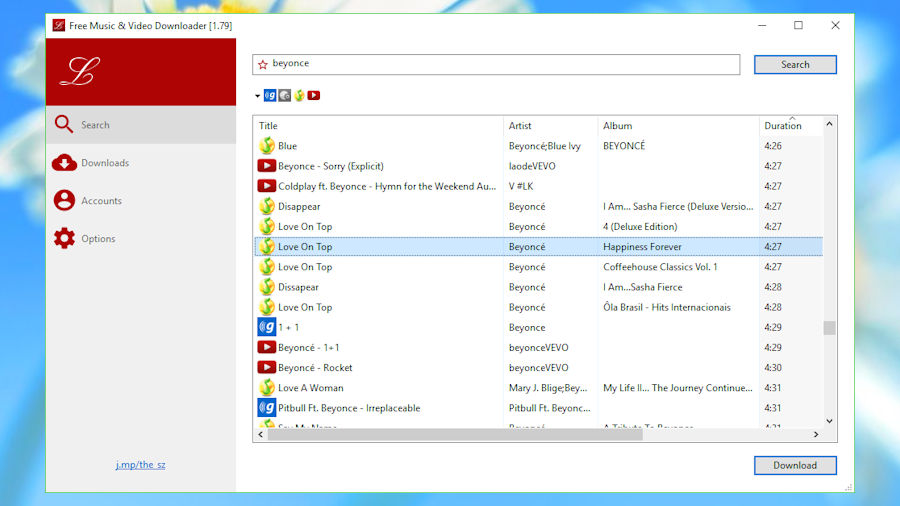Click the swirl icon beside Blue track

coord(266,146)
